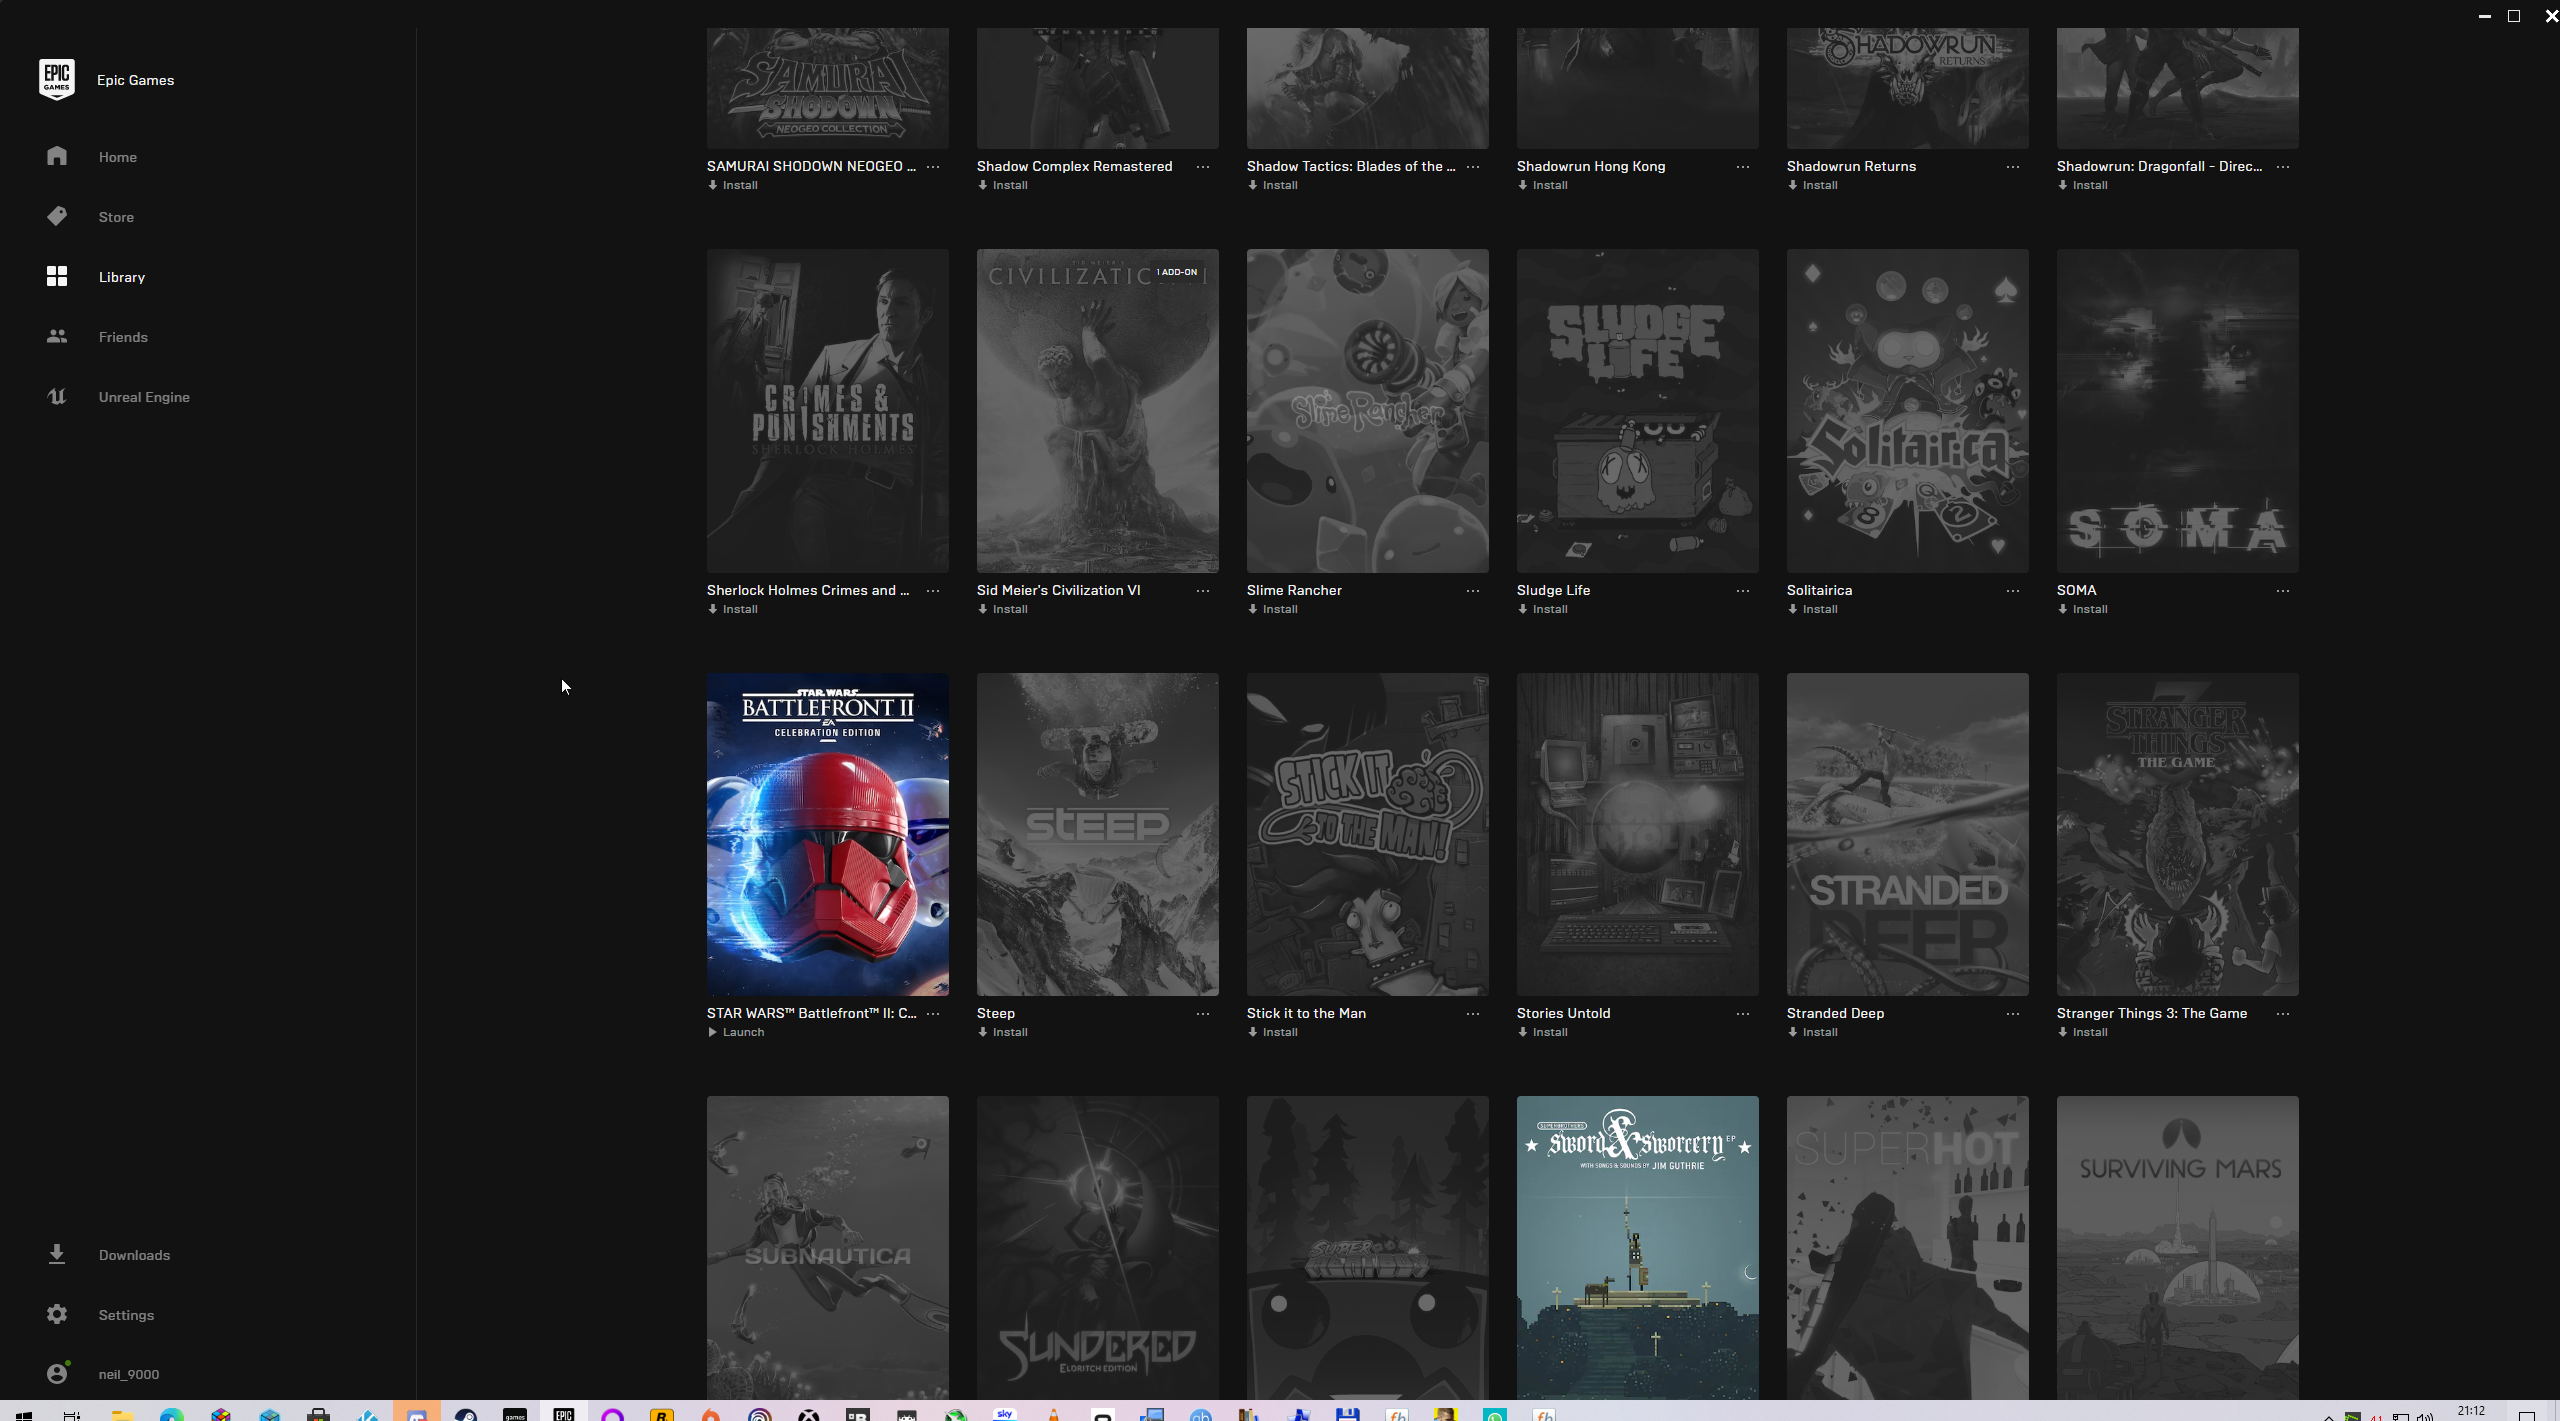This screenshot has height=1421, width=2560.
Task: Go to the Store page
Action: 116,217
